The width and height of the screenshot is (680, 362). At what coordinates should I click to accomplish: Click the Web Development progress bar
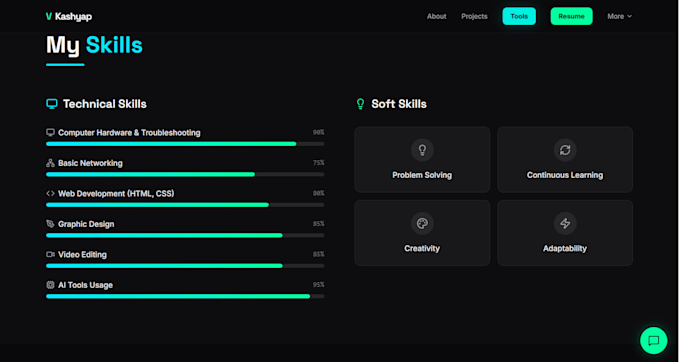click(x=185, y=205)
